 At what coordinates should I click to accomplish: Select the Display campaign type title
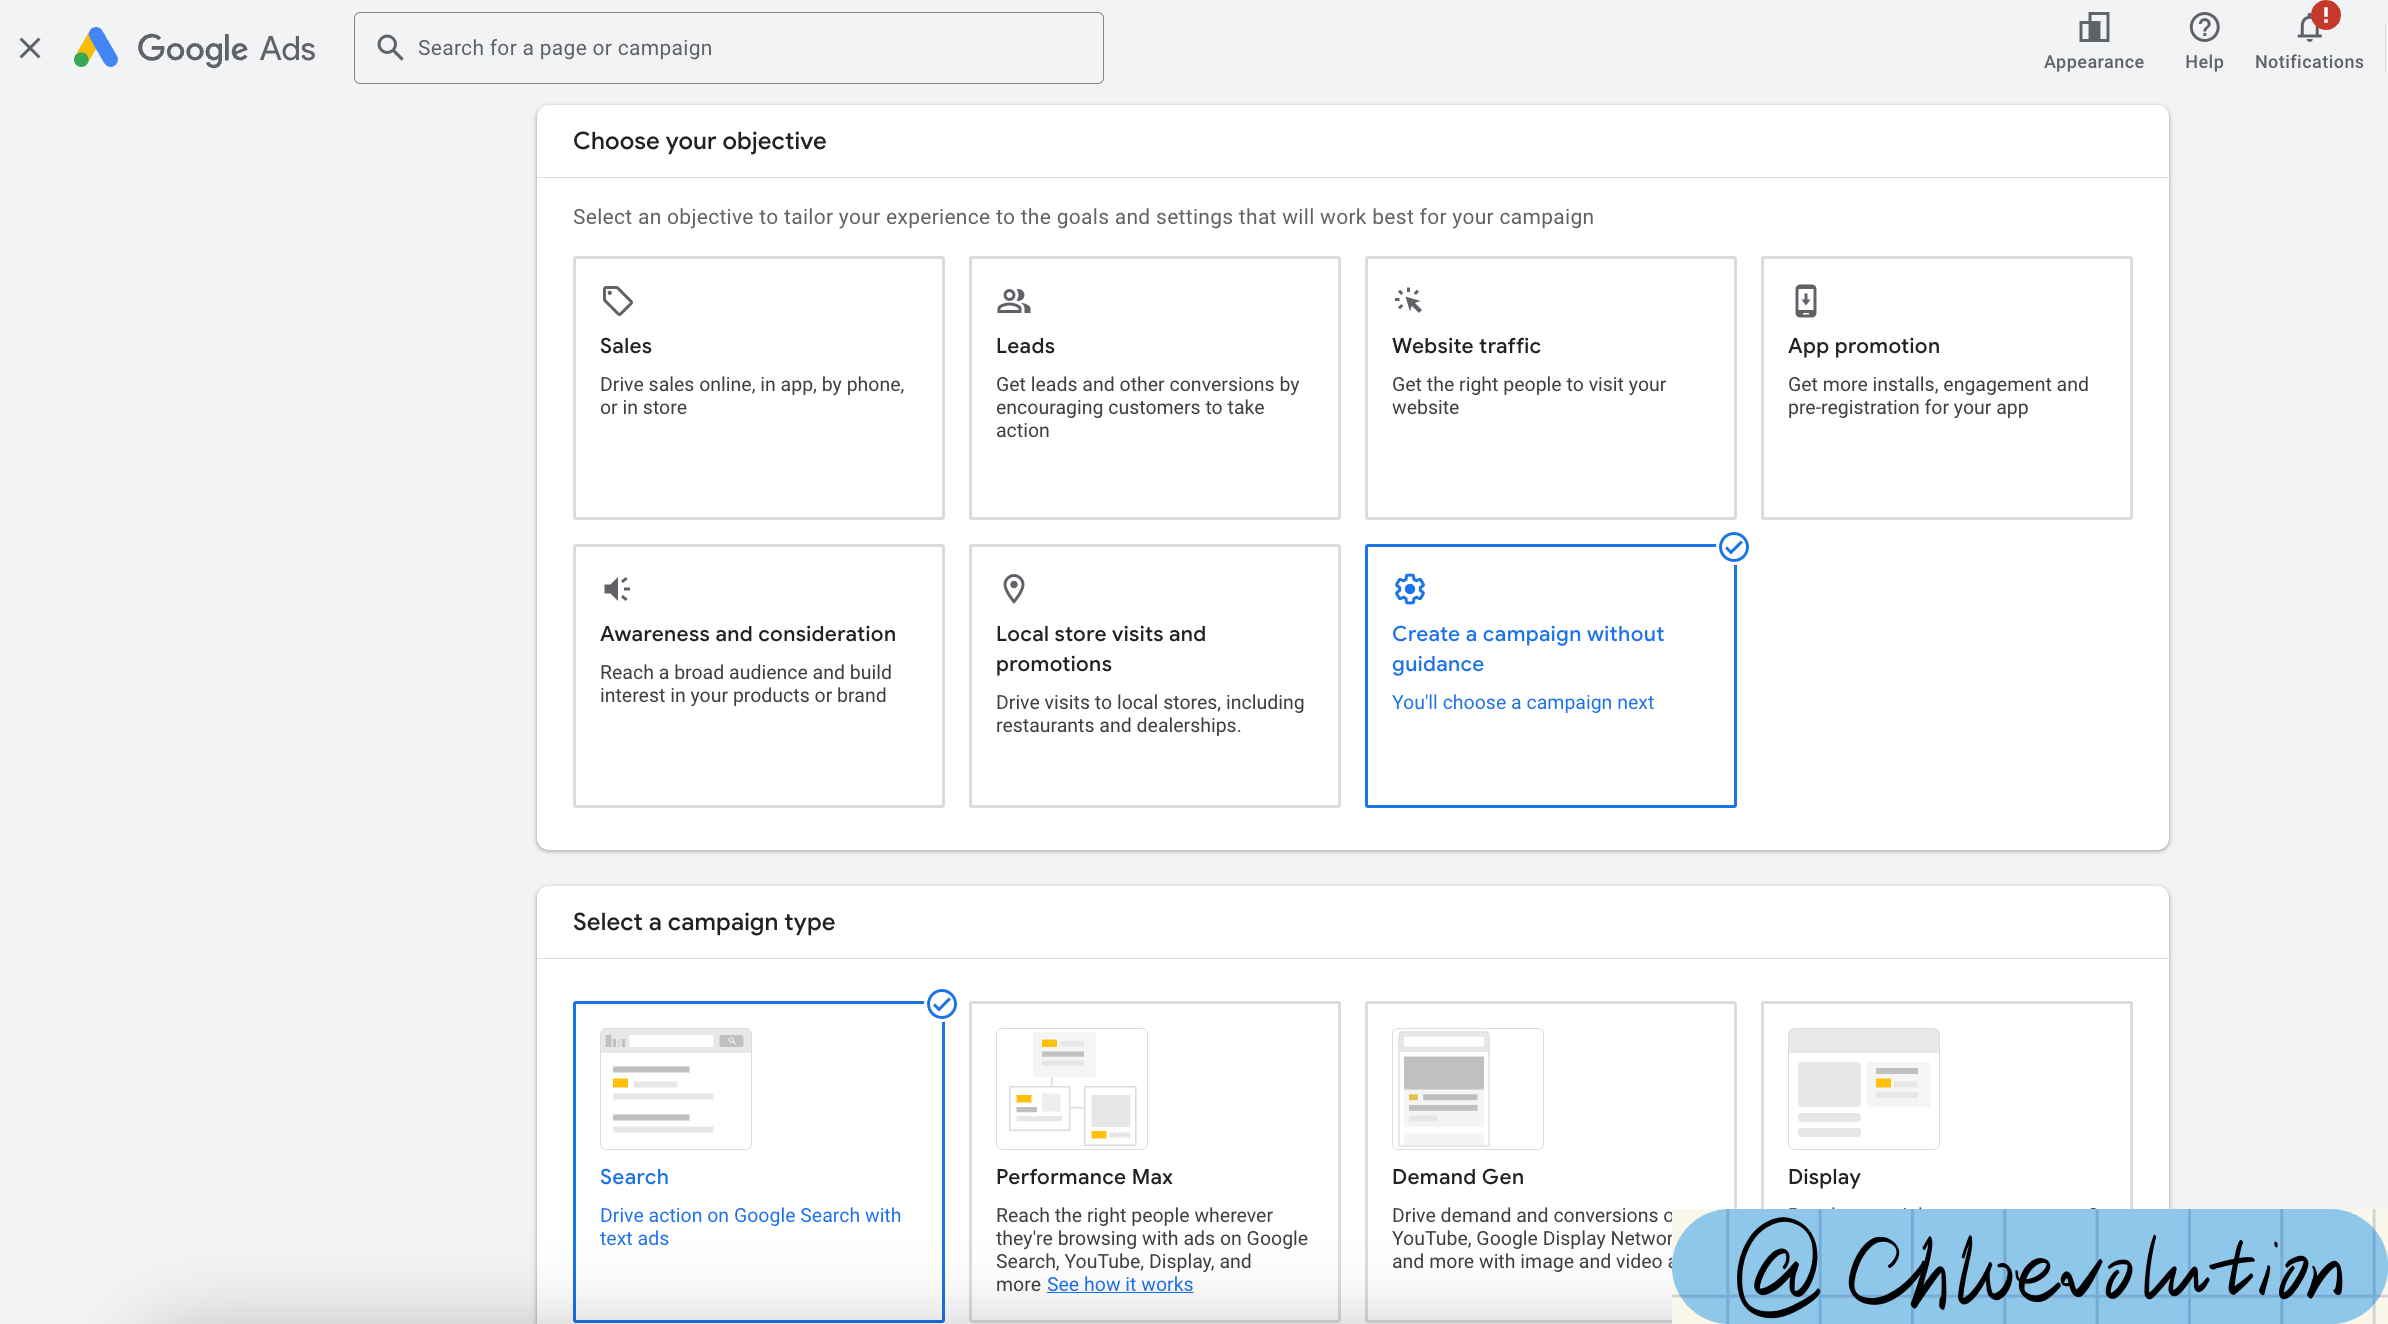(x=1823, y=1176)
